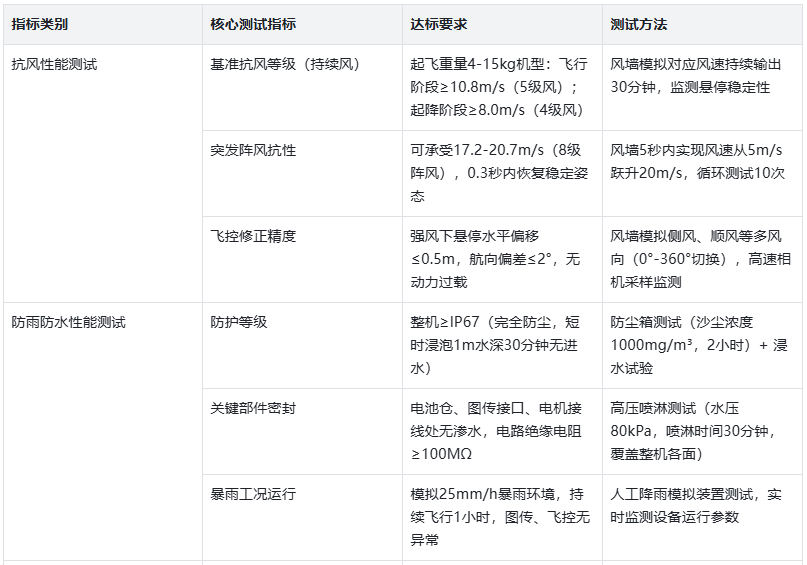This screenshot has width=807, height=565.
Task: Click the 指标类别 column header
Action: tap(40, 24)
